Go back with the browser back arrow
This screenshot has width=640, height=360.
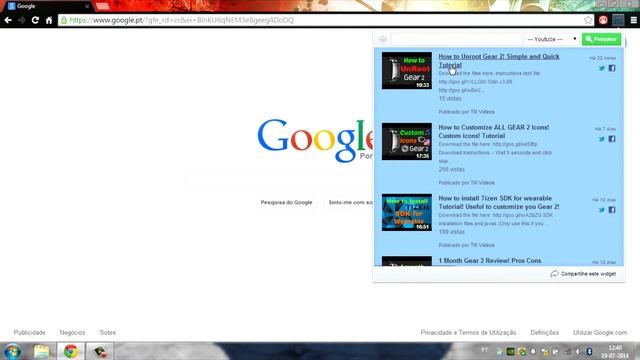click(x=8, y=20)
